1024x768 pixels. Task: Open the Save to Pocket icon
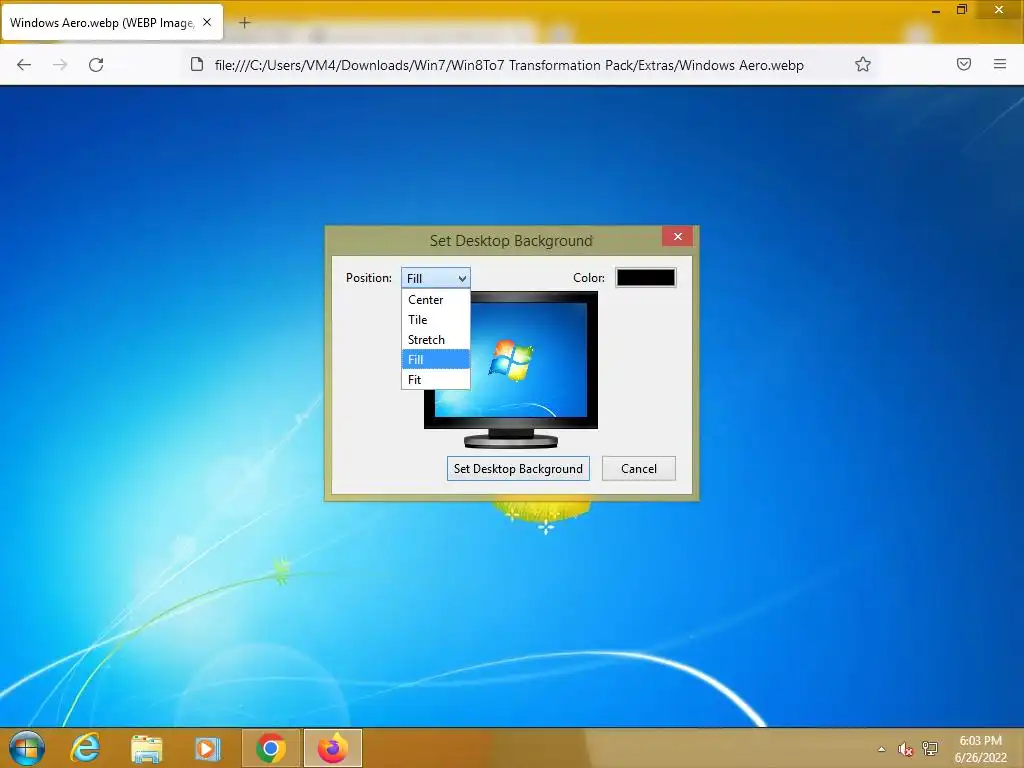(964, 64)
